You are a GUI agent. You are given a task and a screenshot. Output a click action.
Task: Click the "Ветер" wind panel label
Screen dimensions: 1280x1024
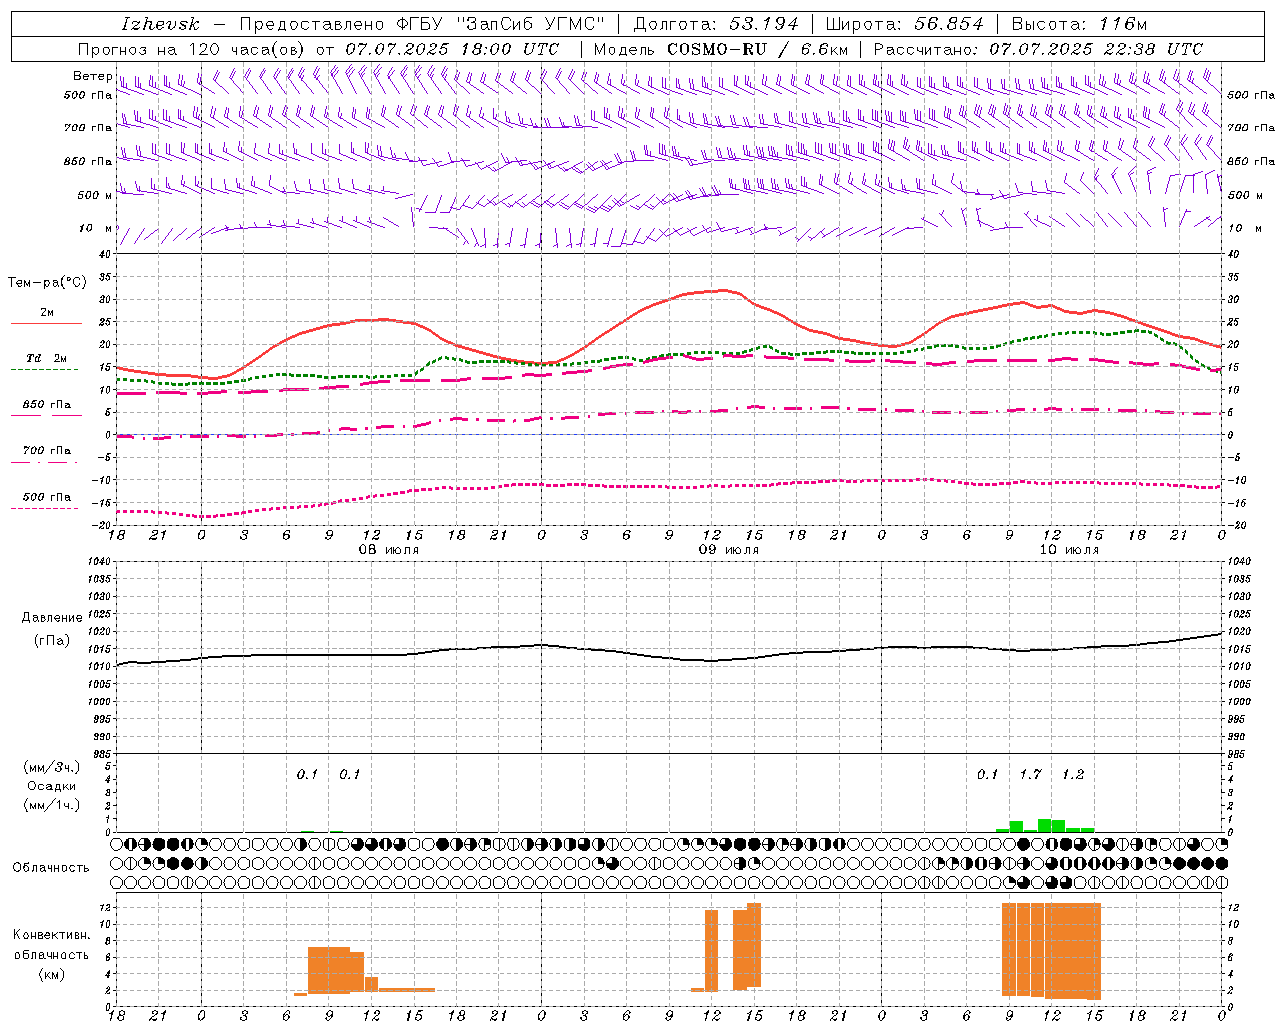point(92,76)
